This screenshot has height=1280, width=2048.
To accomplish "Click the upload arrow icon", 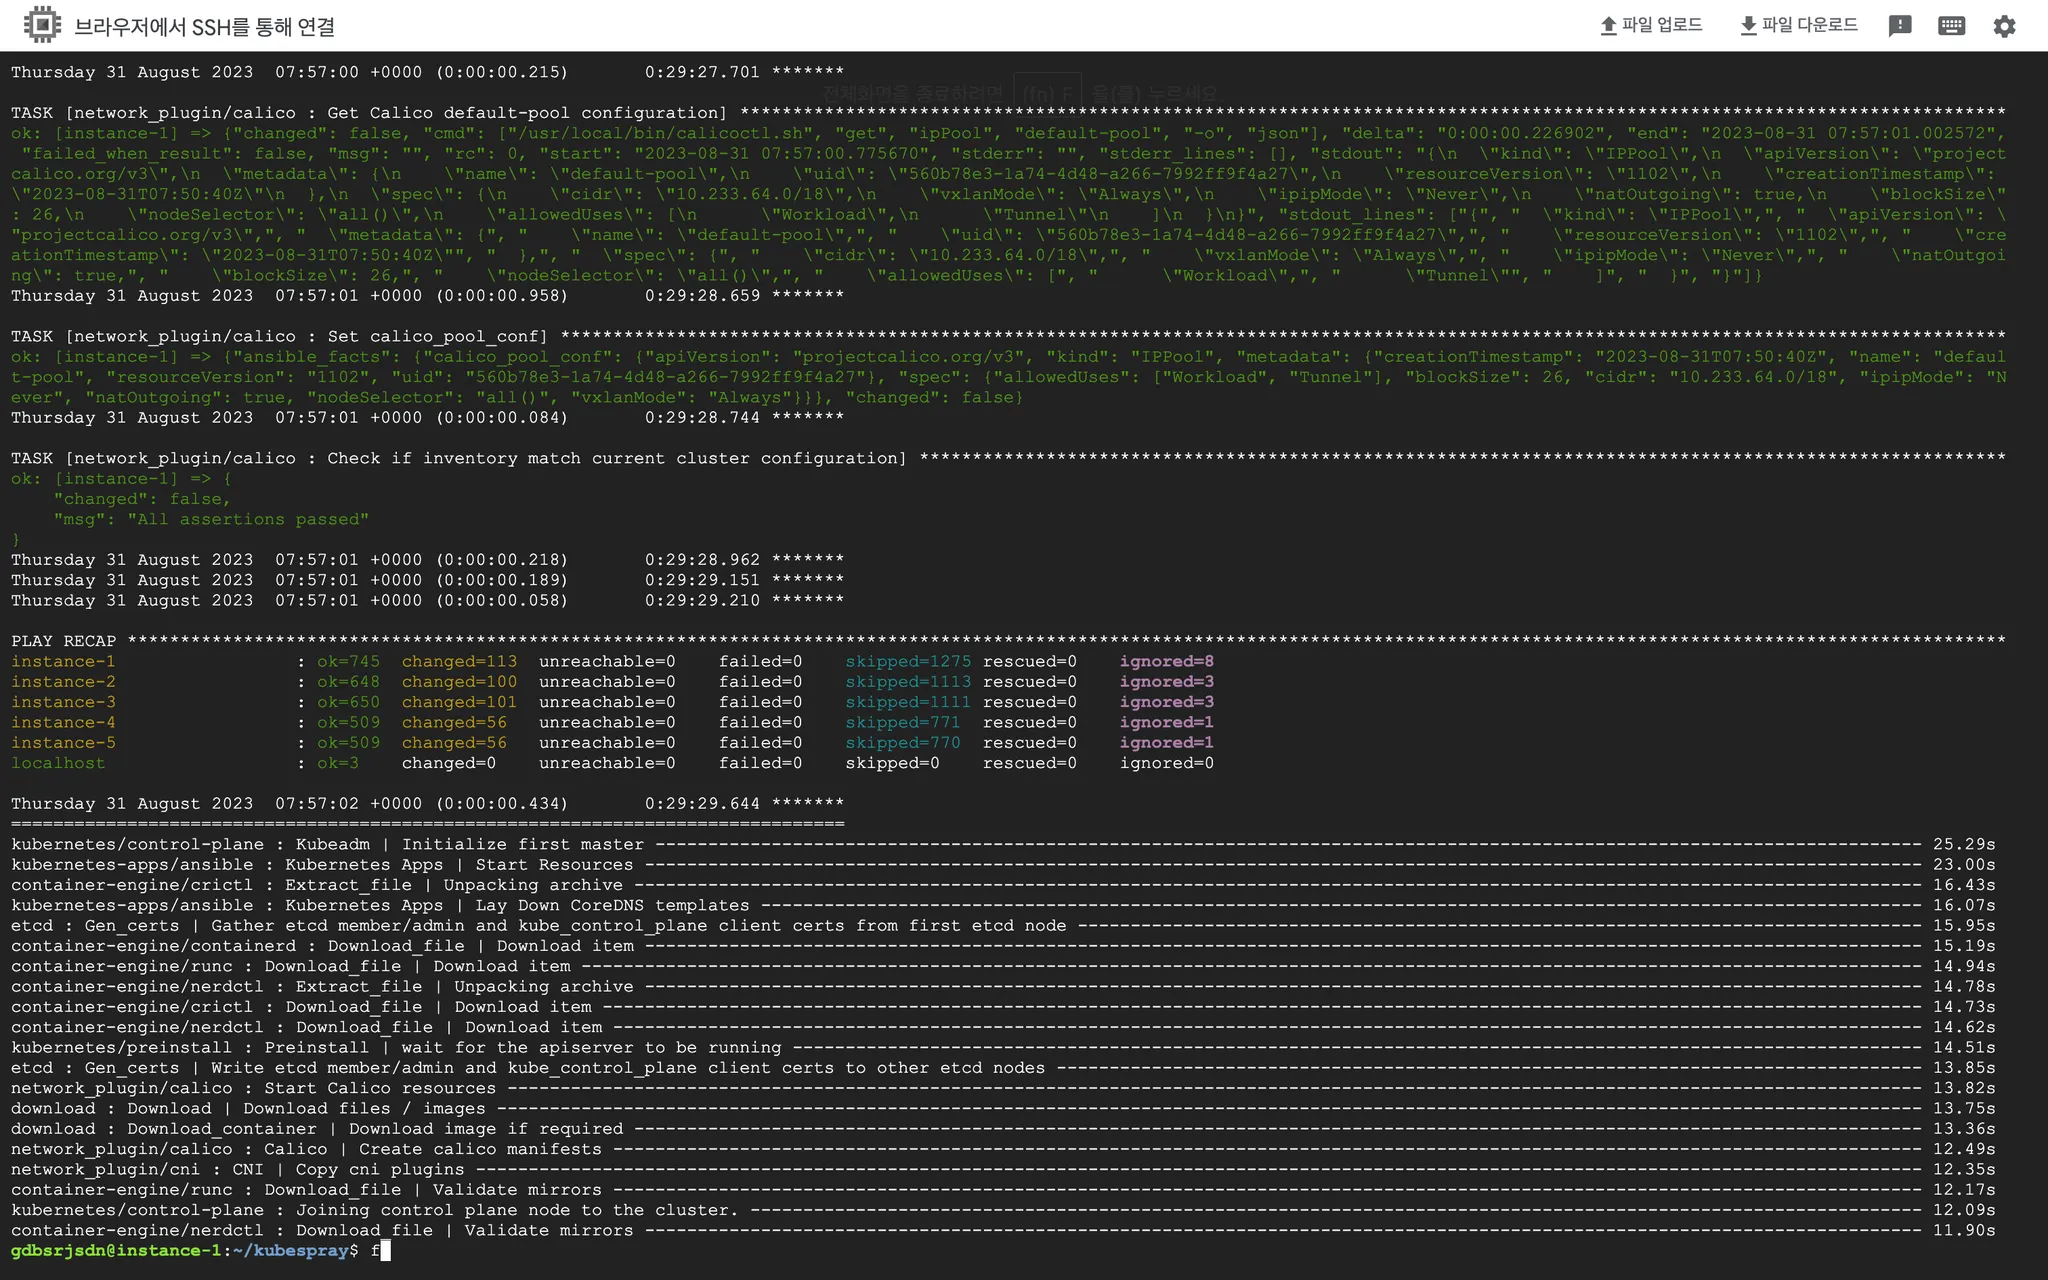I will click(x=1608, y=26).
